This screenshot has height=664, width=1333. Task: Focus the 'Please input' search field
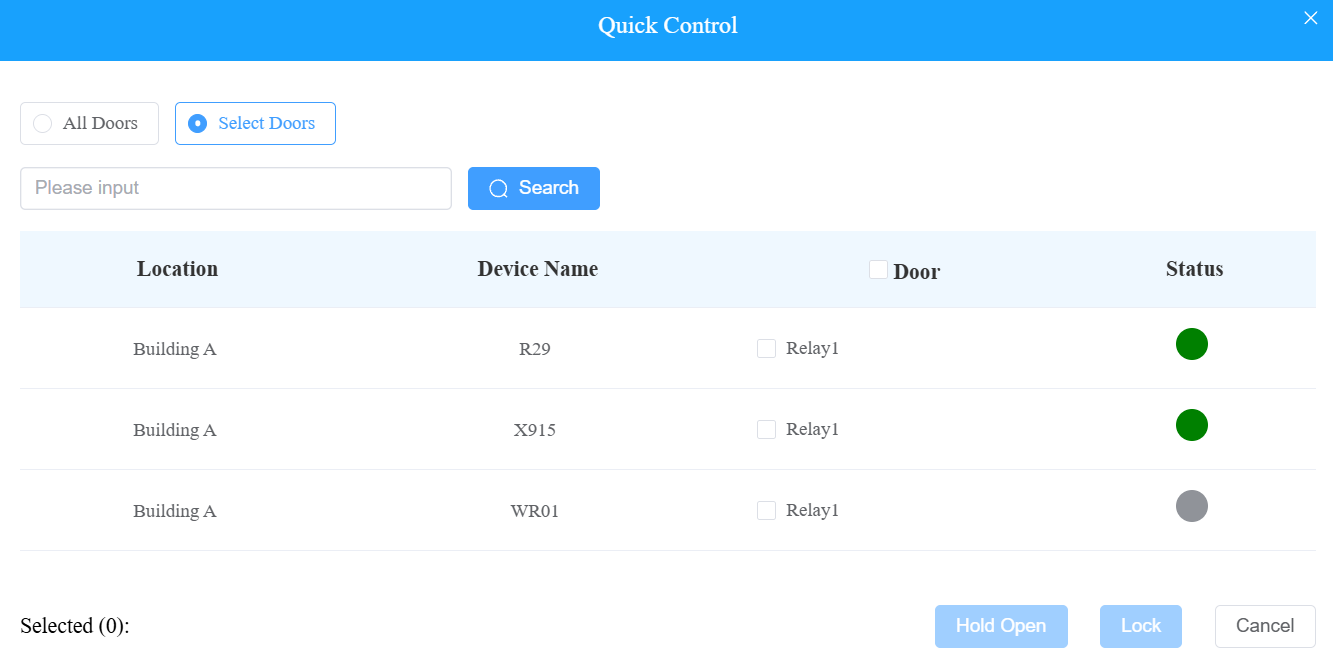pos(236,188)
